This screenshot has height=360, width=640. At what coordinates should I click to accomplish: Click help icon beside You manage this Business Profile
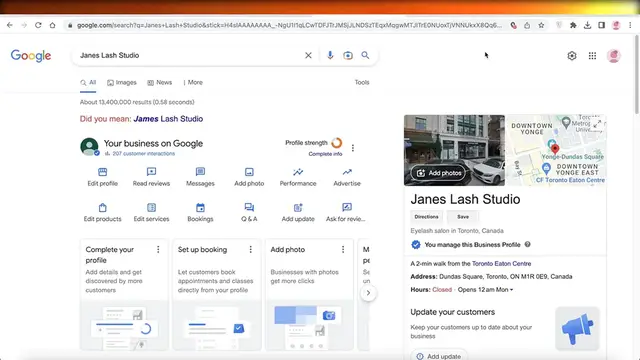pos(527,244)
